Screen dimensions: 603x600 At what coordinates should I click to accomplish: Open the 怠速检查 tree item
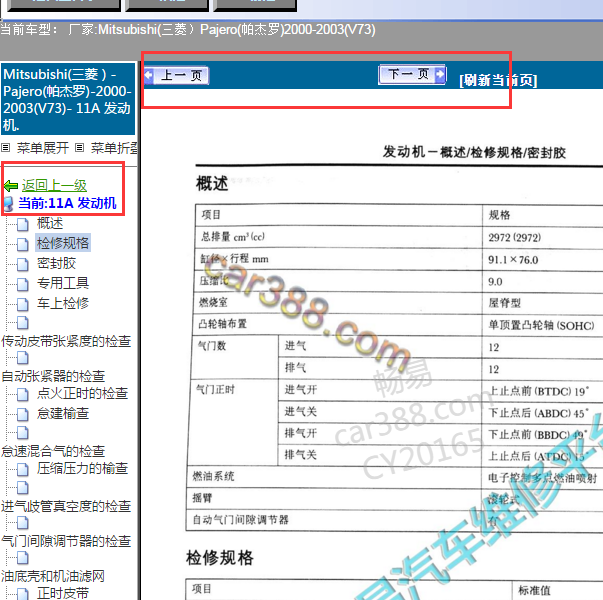point(63,413)
